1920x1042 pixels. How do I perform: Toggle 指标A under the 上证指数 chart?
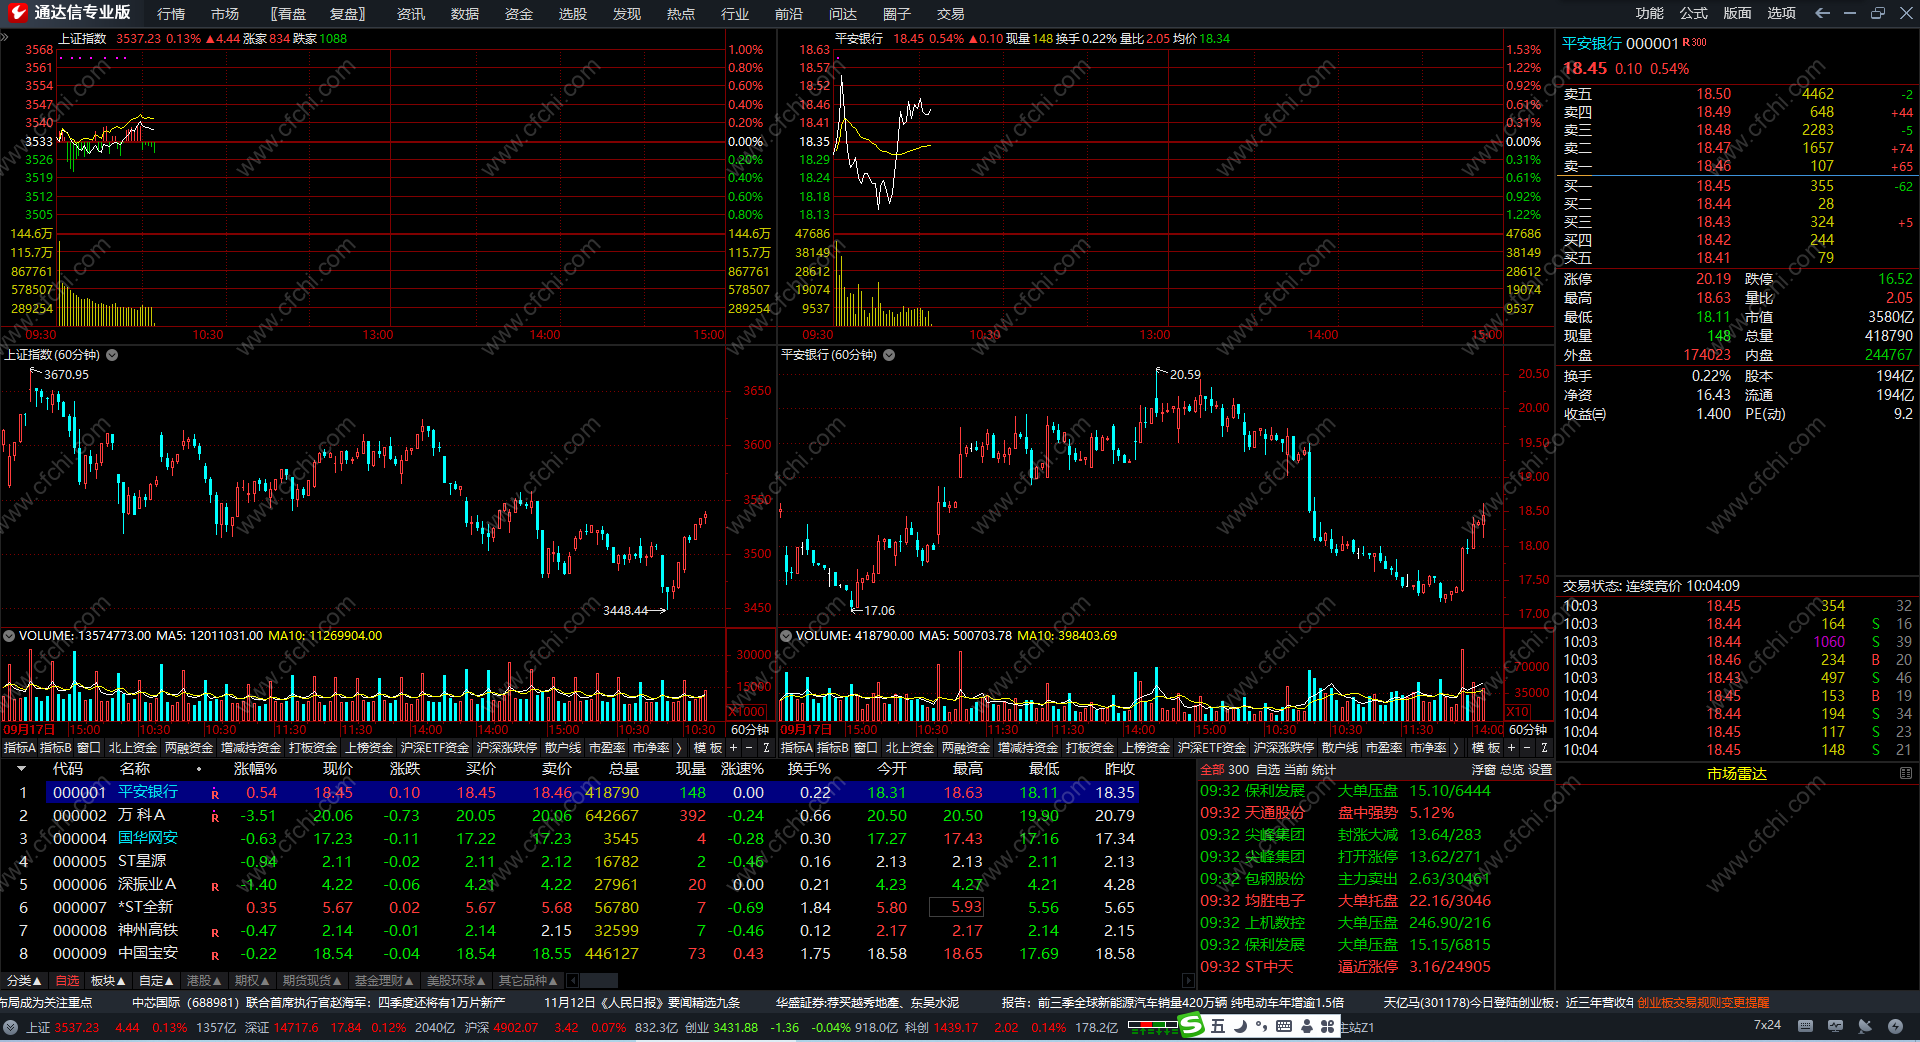coord(19,748)
